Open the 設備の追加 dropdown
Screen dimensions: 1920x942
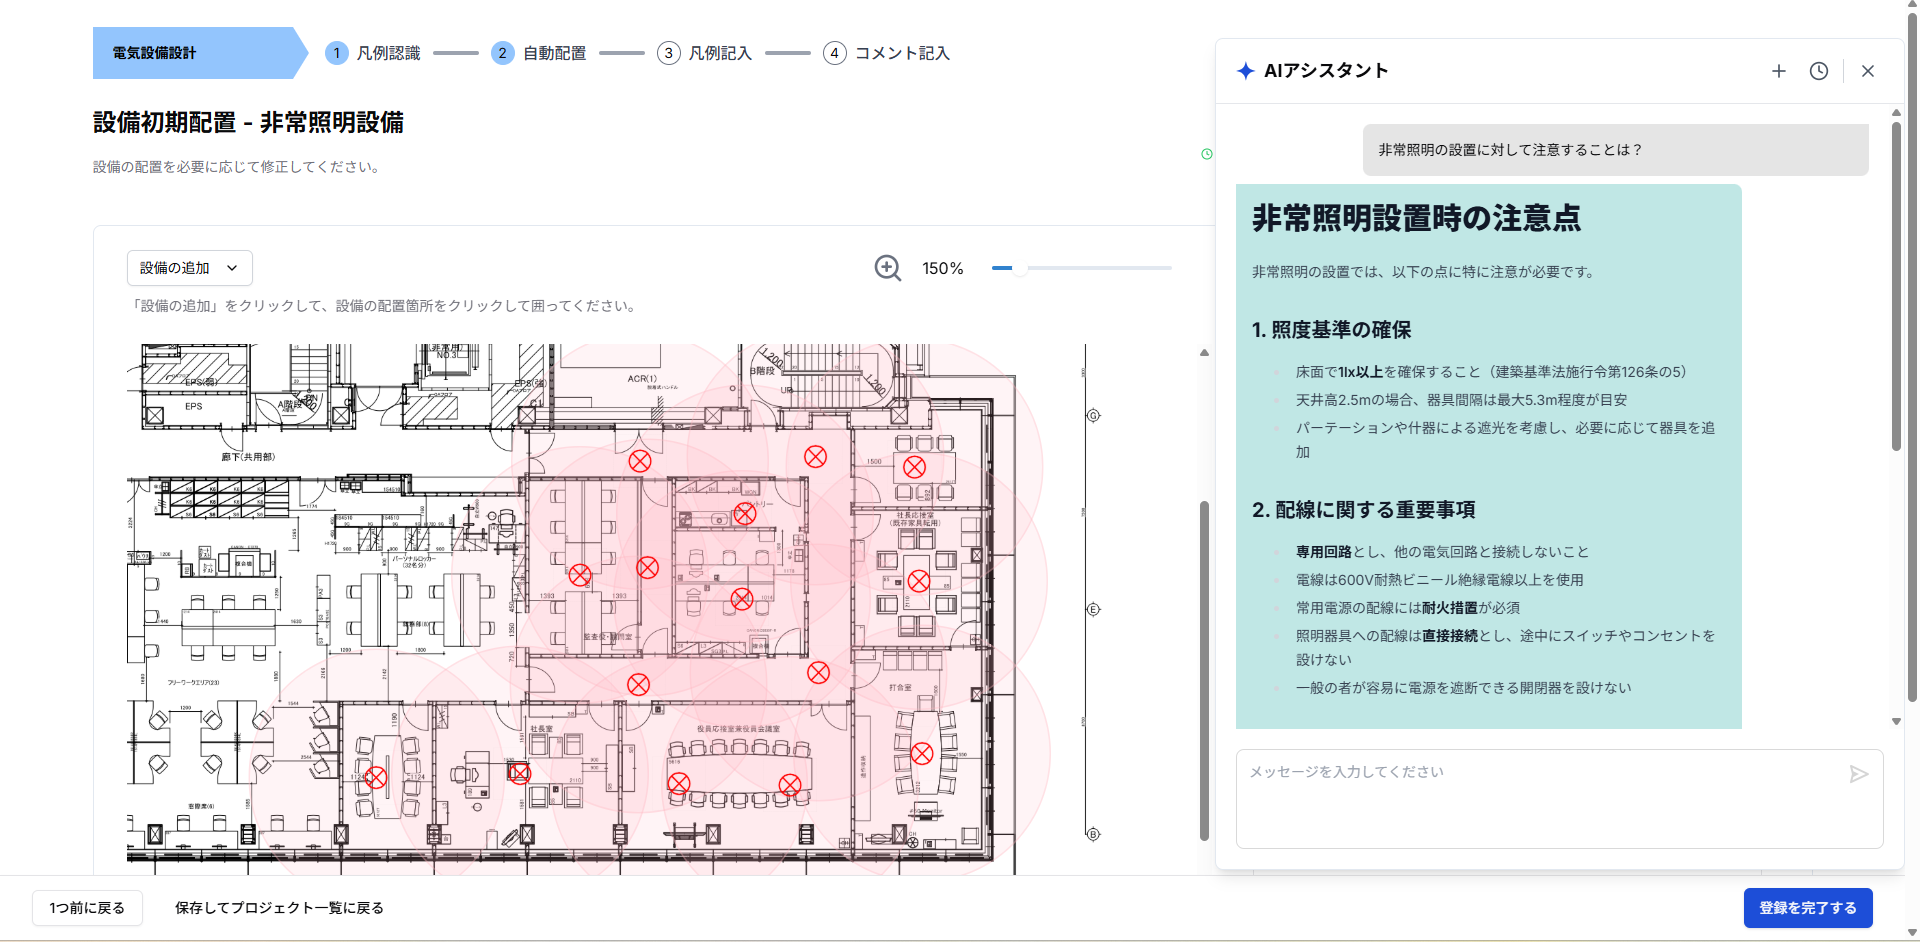click(x=189, y=268)
